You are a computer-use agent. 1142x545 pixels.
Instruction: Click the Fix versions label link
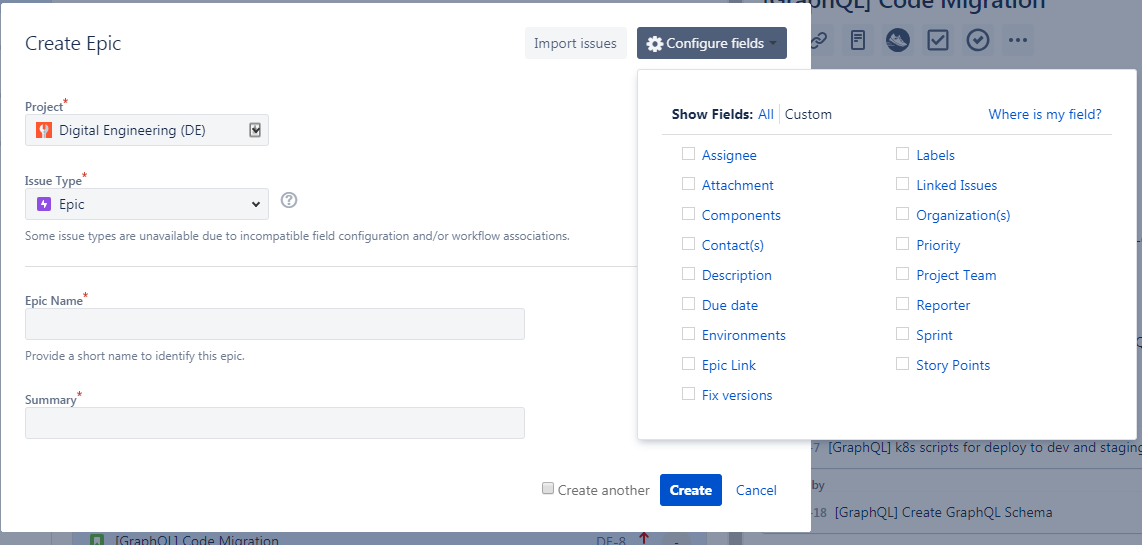[737, 396]
